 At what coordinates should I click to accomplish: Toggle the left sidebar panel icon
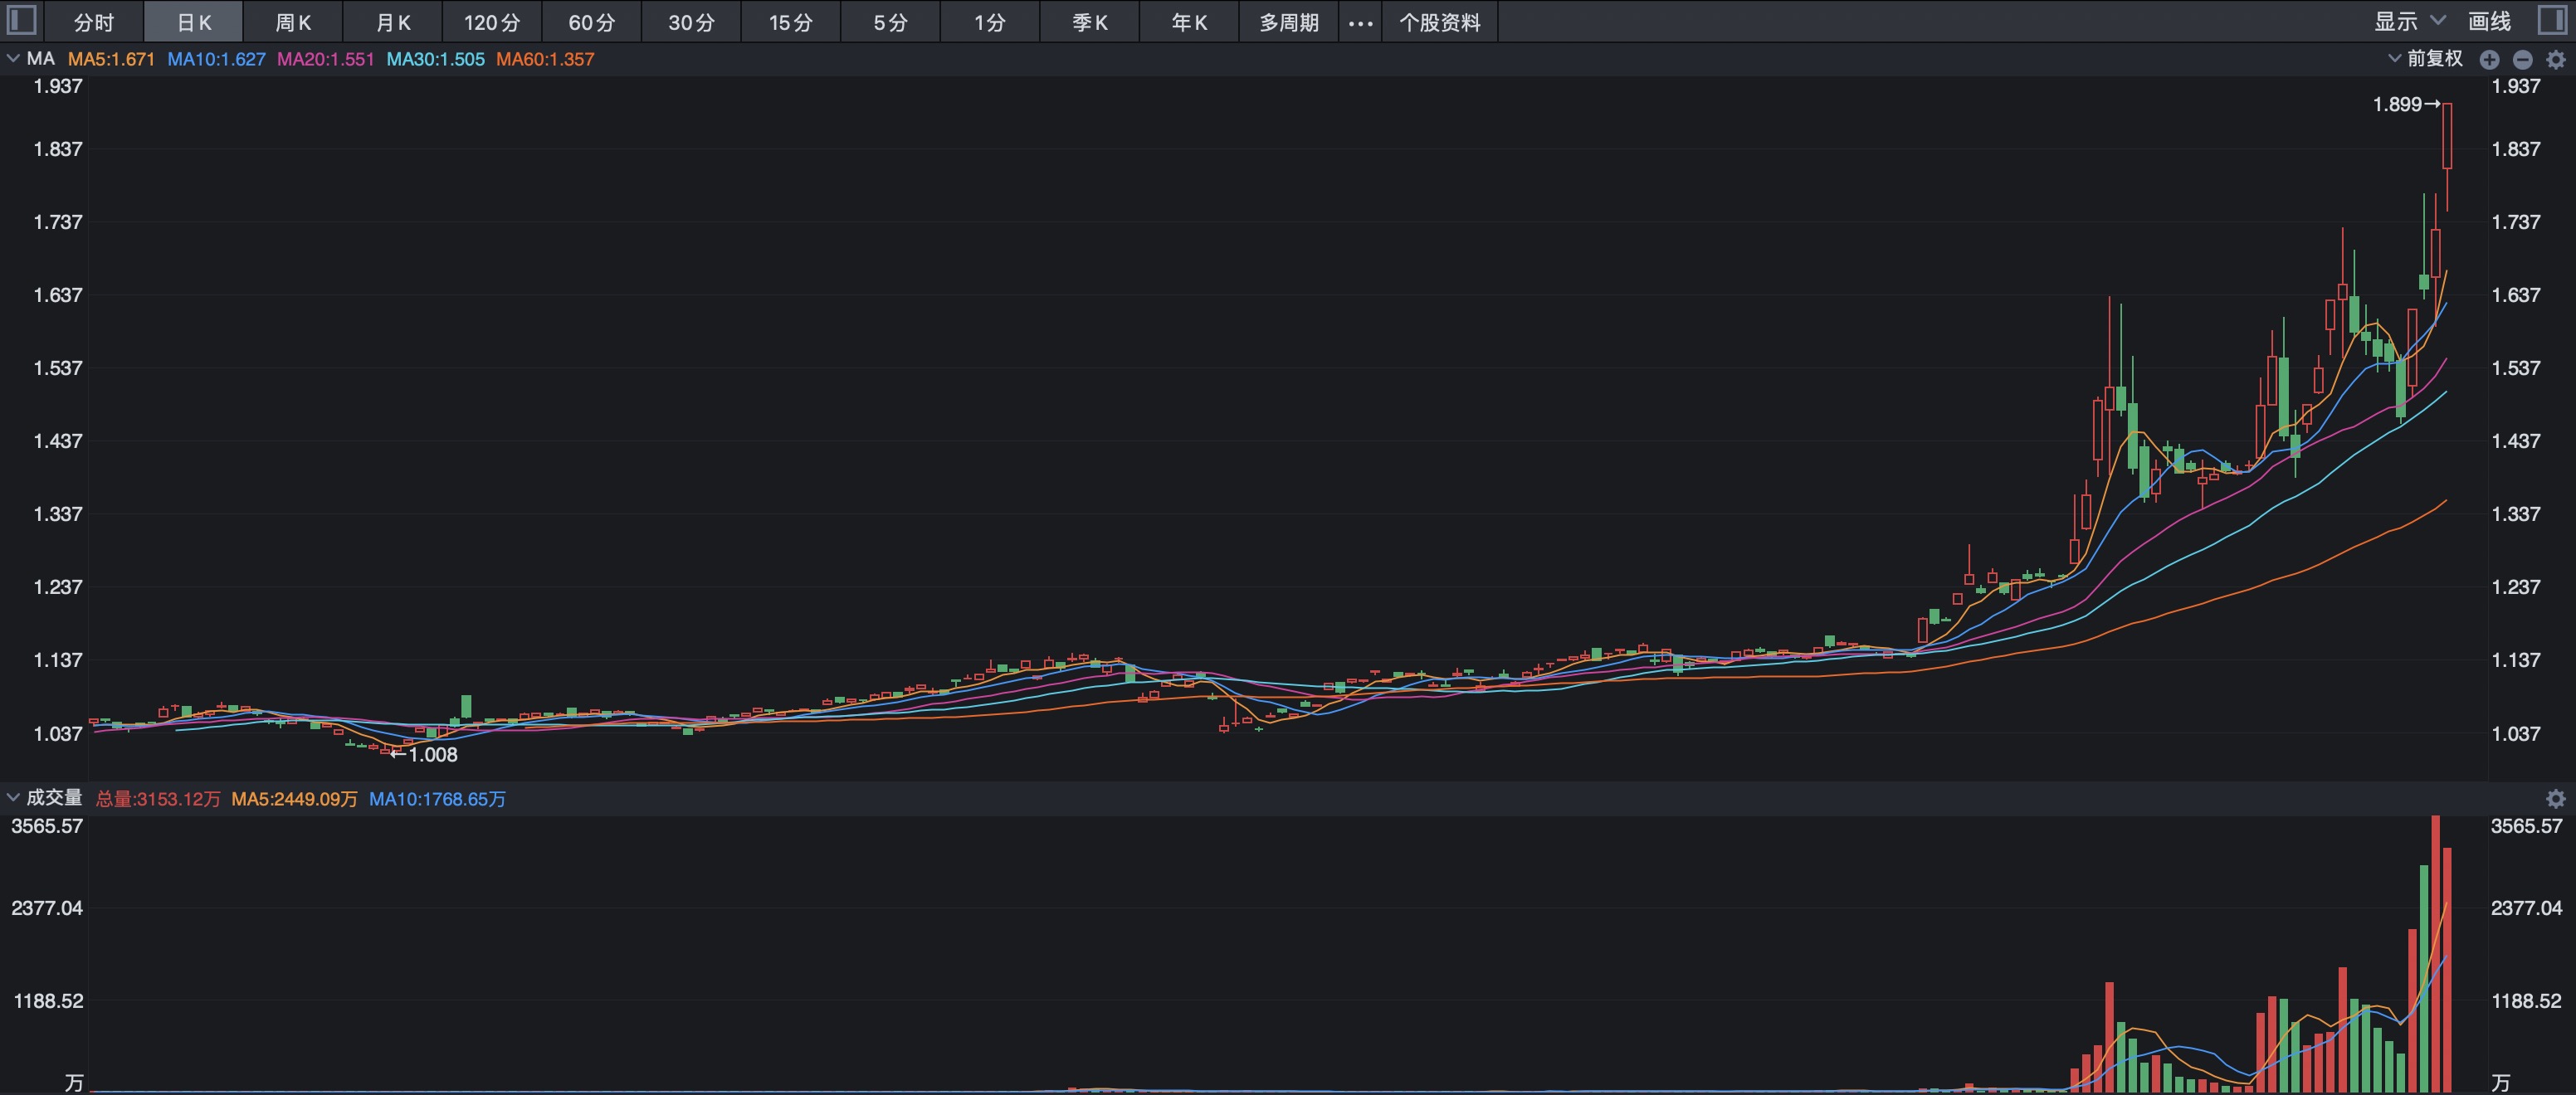click(x=21, y=20)
